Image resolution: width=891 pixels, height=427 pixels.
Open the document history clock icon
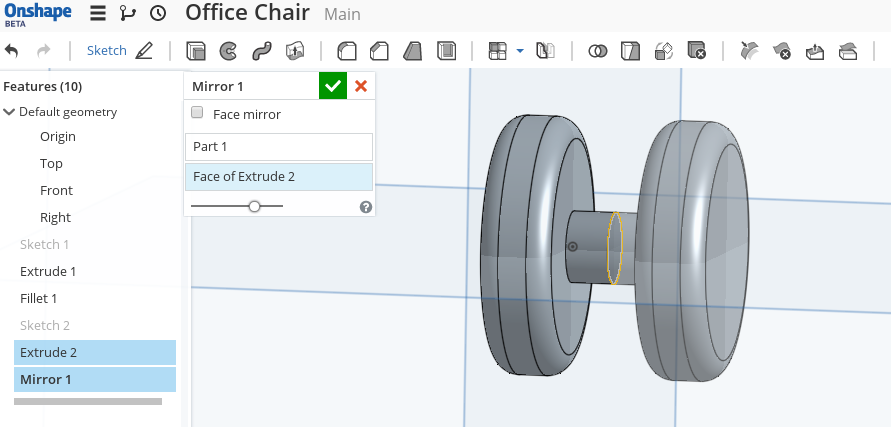coord(158,14)
